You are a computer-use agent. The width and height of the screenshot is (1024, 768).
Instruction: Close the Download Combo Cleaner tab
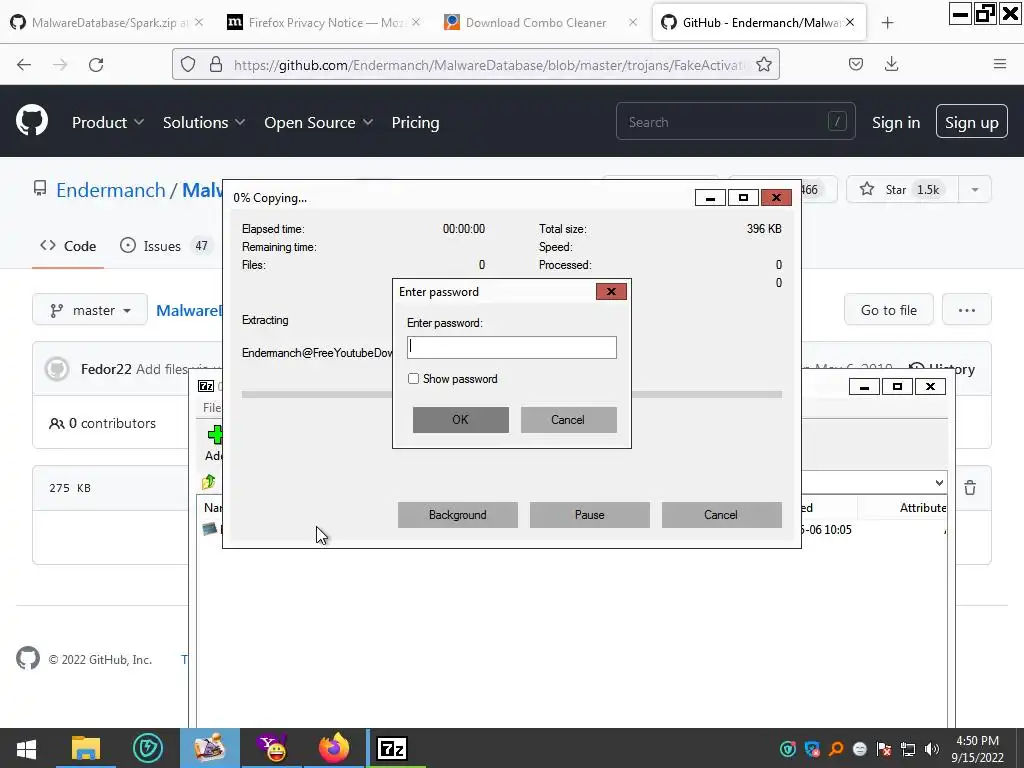tap(632, 23)
